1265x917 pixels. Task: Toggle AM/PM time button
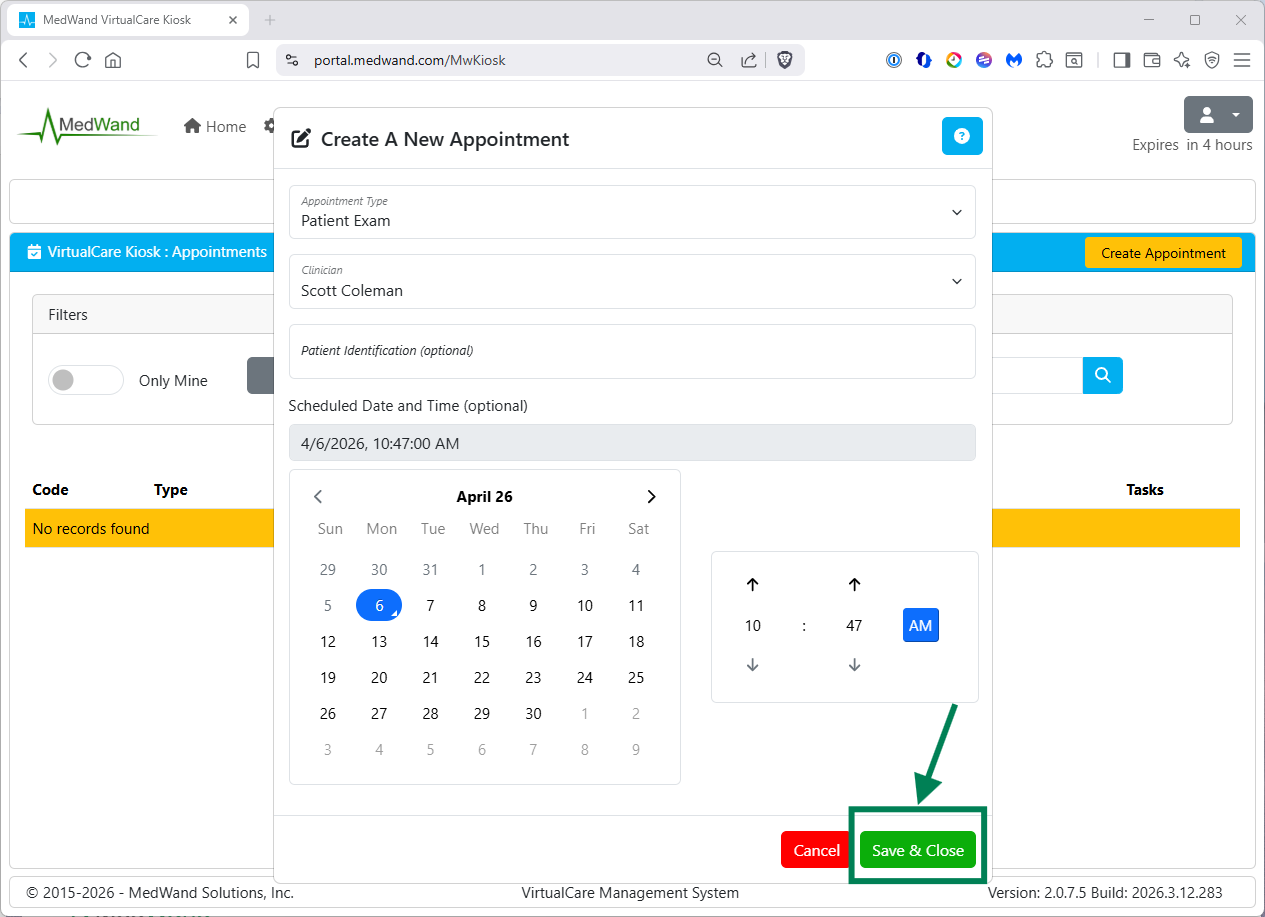click(920, 626)
